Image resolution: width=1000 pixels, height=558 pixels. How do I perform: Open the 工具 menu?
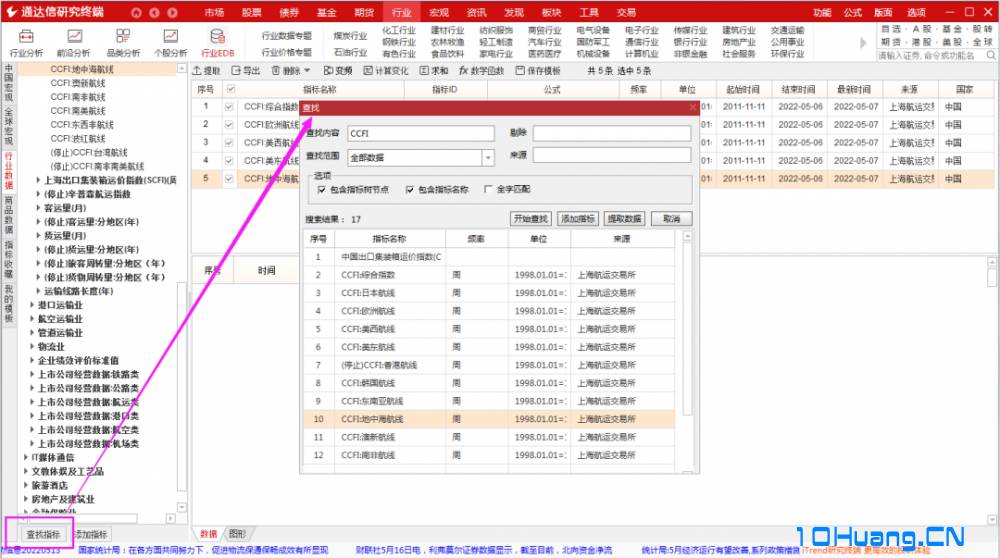[x=589, y=12]
